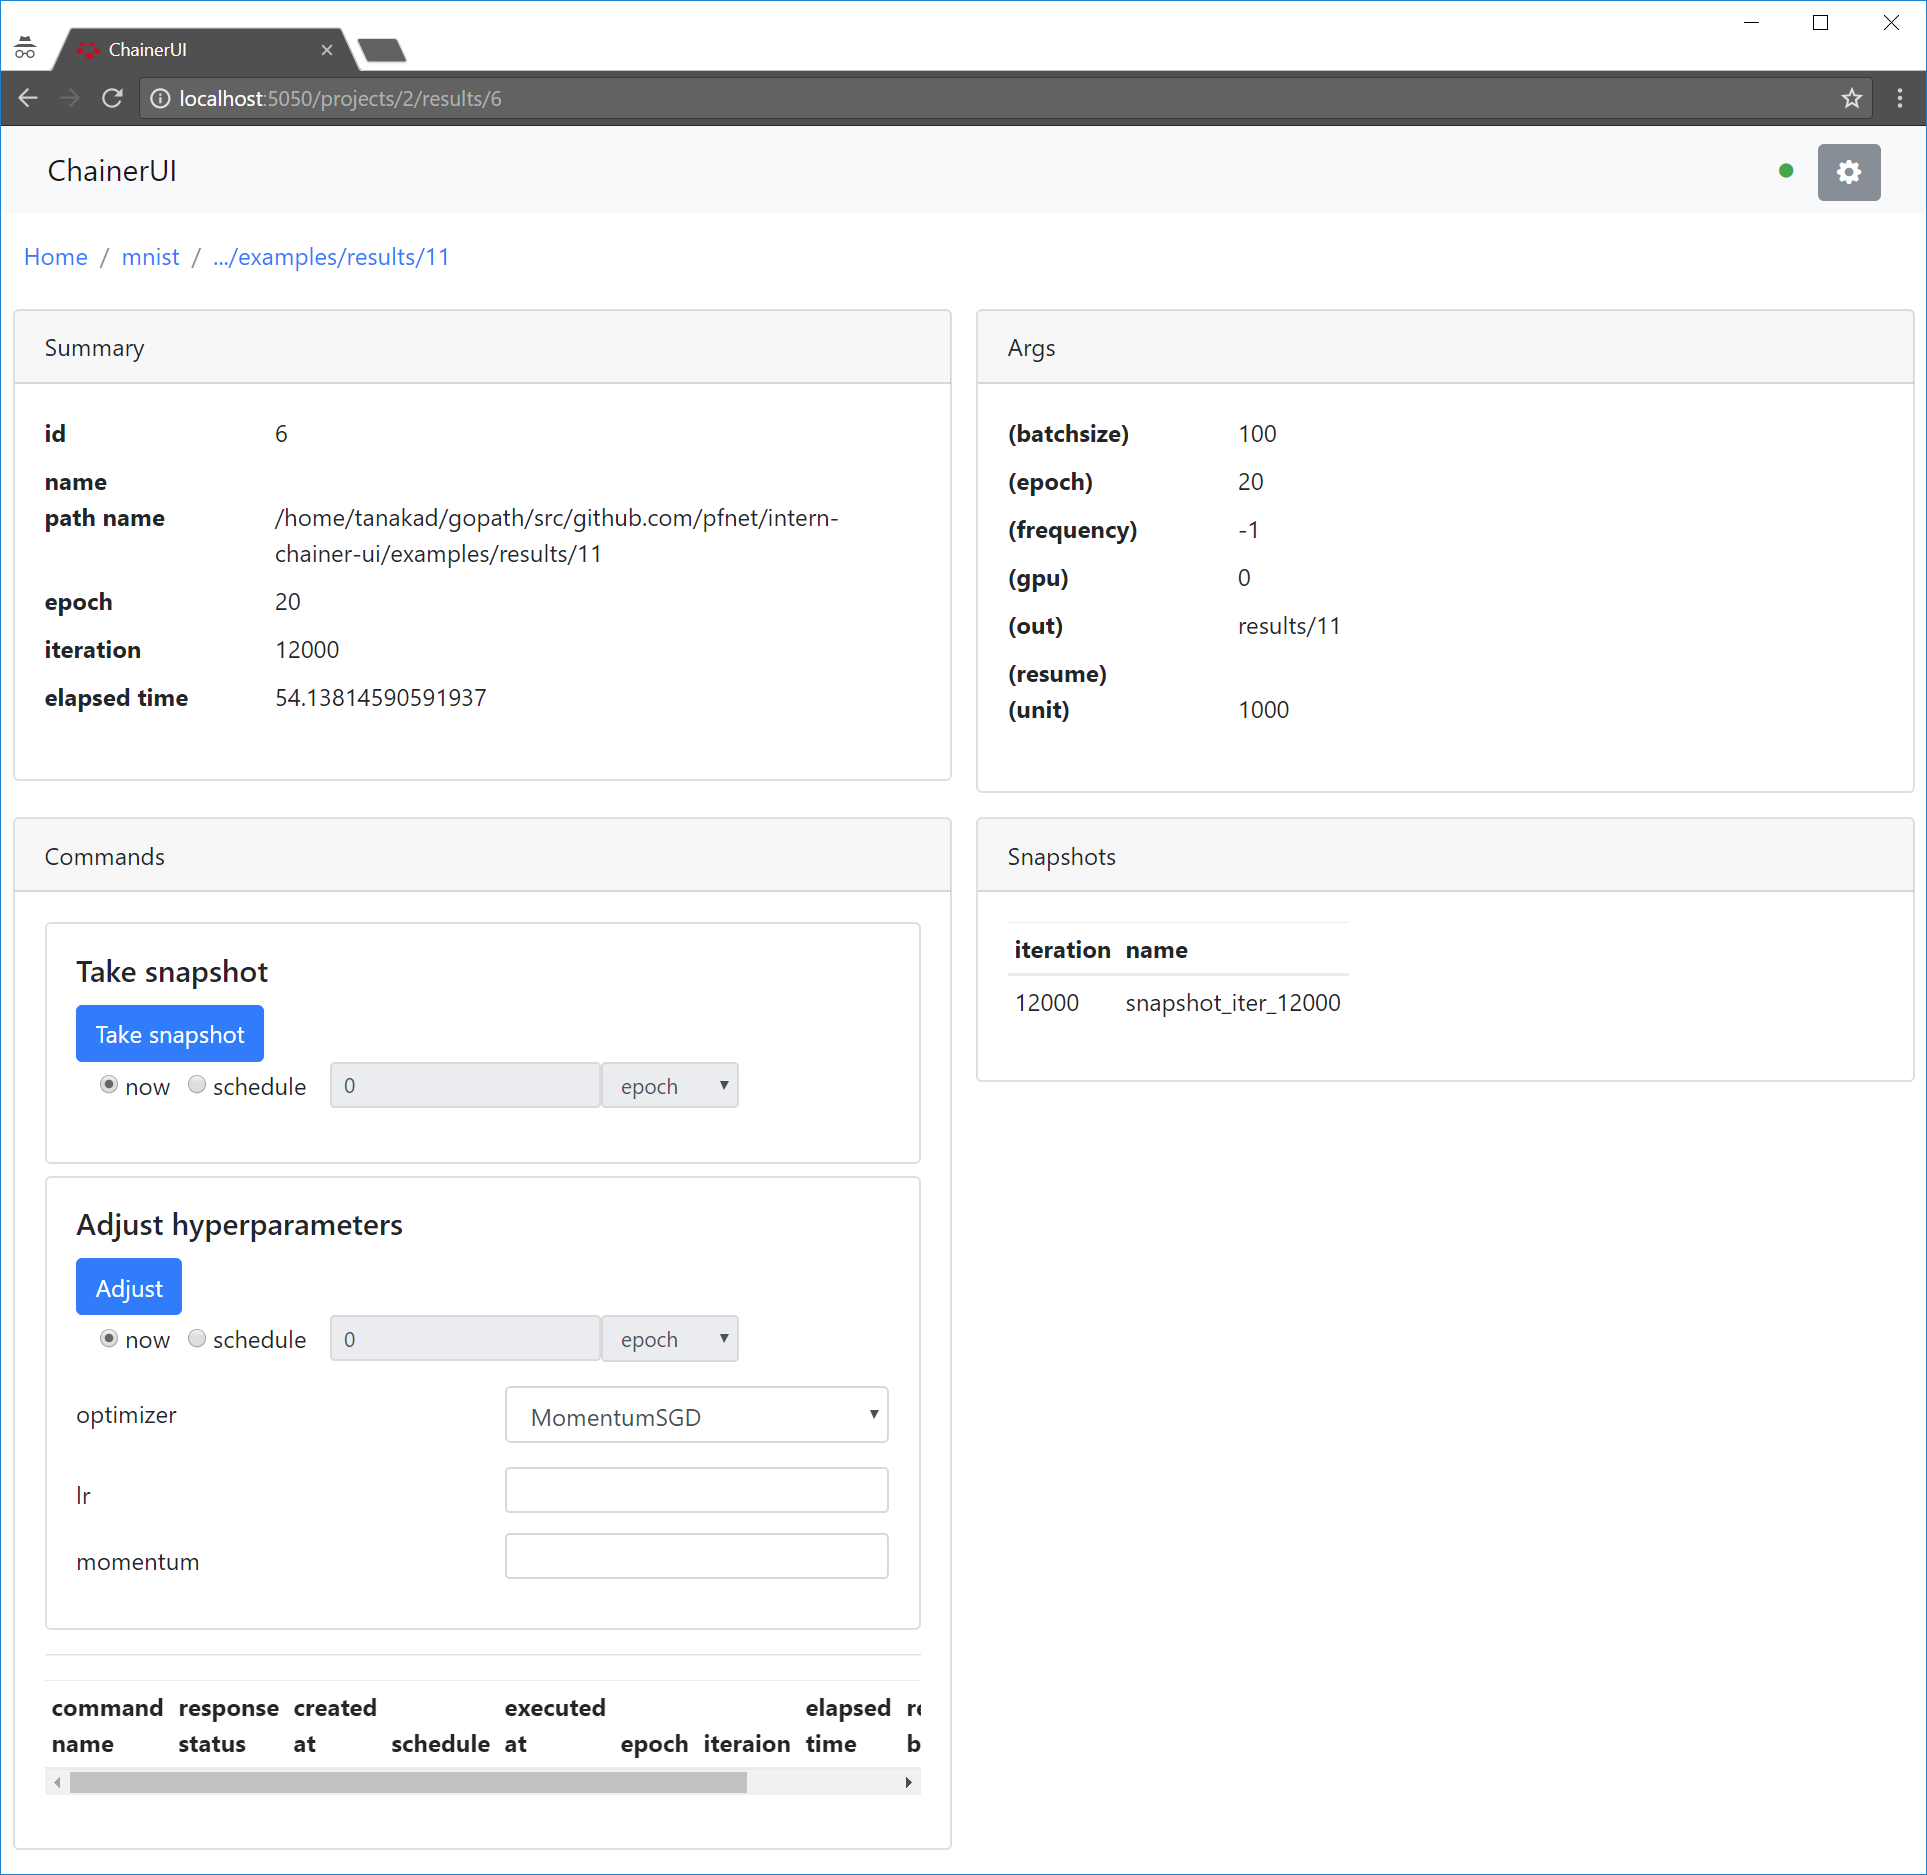
Task: Open the browser three-dot menu
Action: click(1900, 98)
